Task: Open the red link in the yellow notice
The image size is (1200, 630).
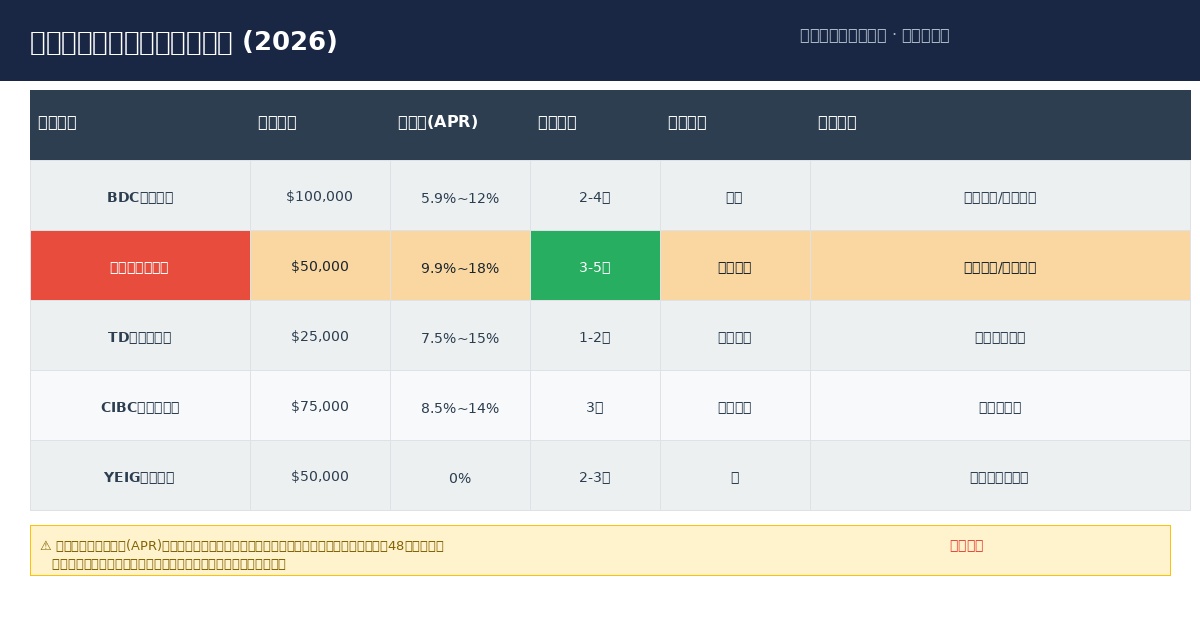Action: tap(966, 546)
